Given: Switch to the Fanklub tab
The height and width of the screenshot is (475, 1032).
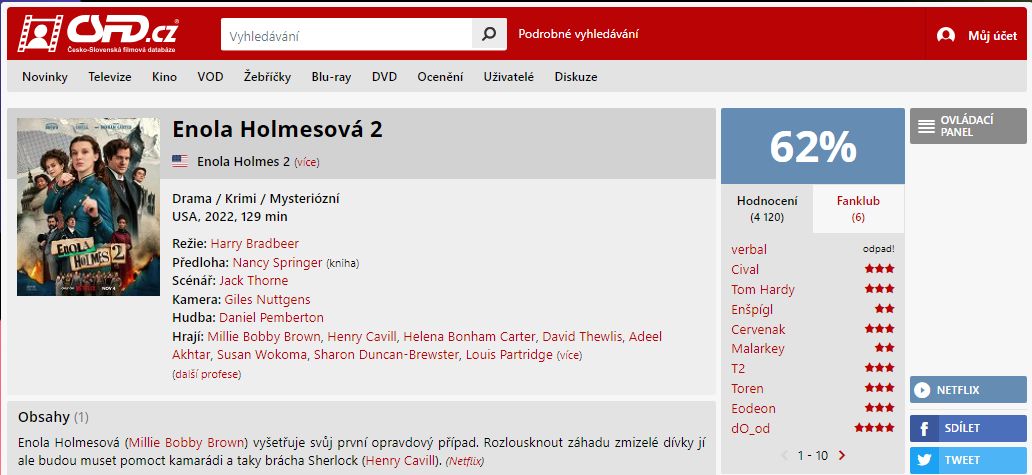Looking at the screenshot, I should click(x=858, y=209).
